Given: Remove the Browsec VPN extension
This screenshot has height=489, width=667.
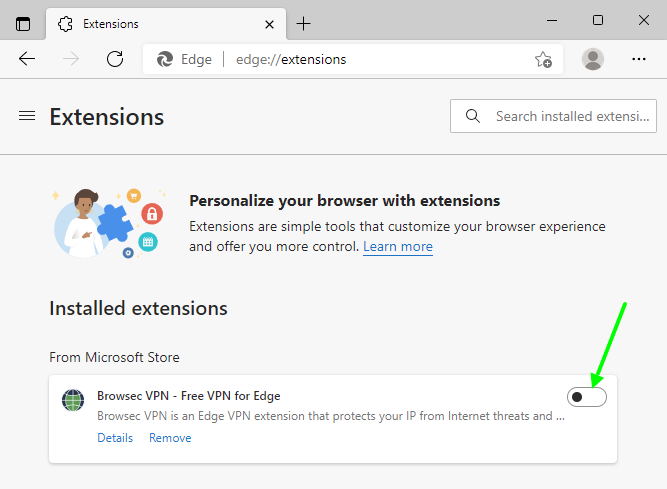Looking at the screenshot, I should [x=170, y=438].
